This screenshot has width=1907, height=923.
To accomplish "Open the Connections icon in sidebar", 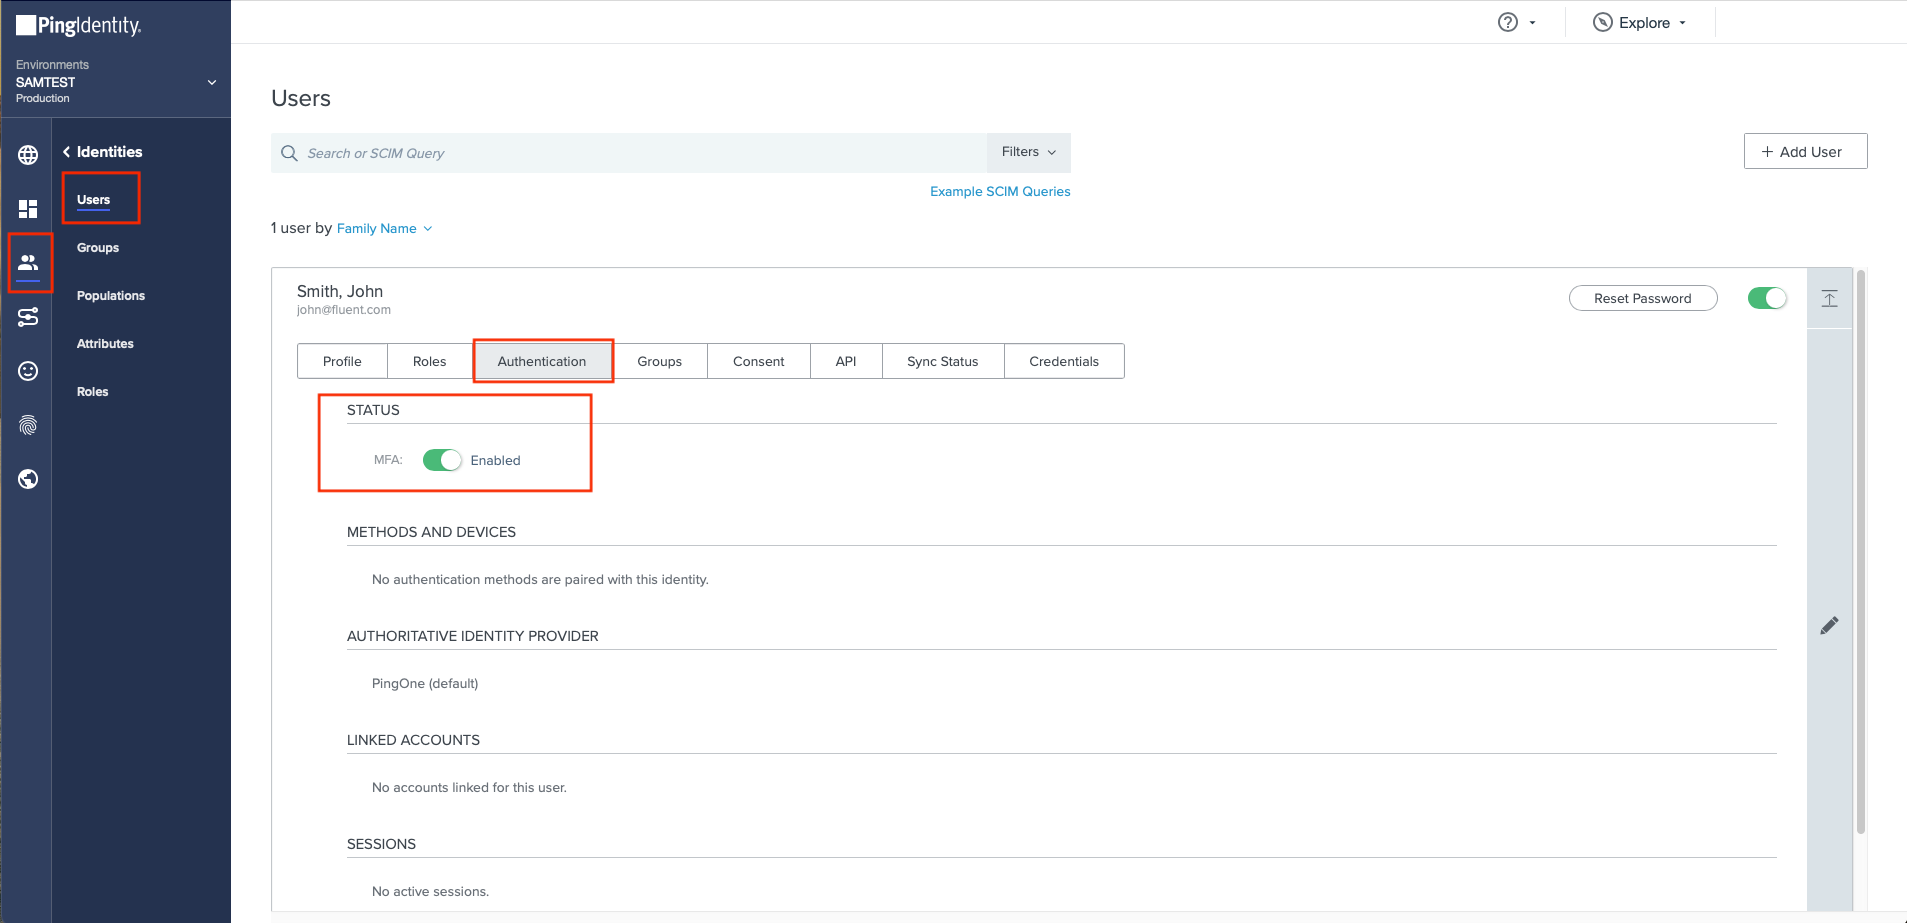I will pos(28,317).
